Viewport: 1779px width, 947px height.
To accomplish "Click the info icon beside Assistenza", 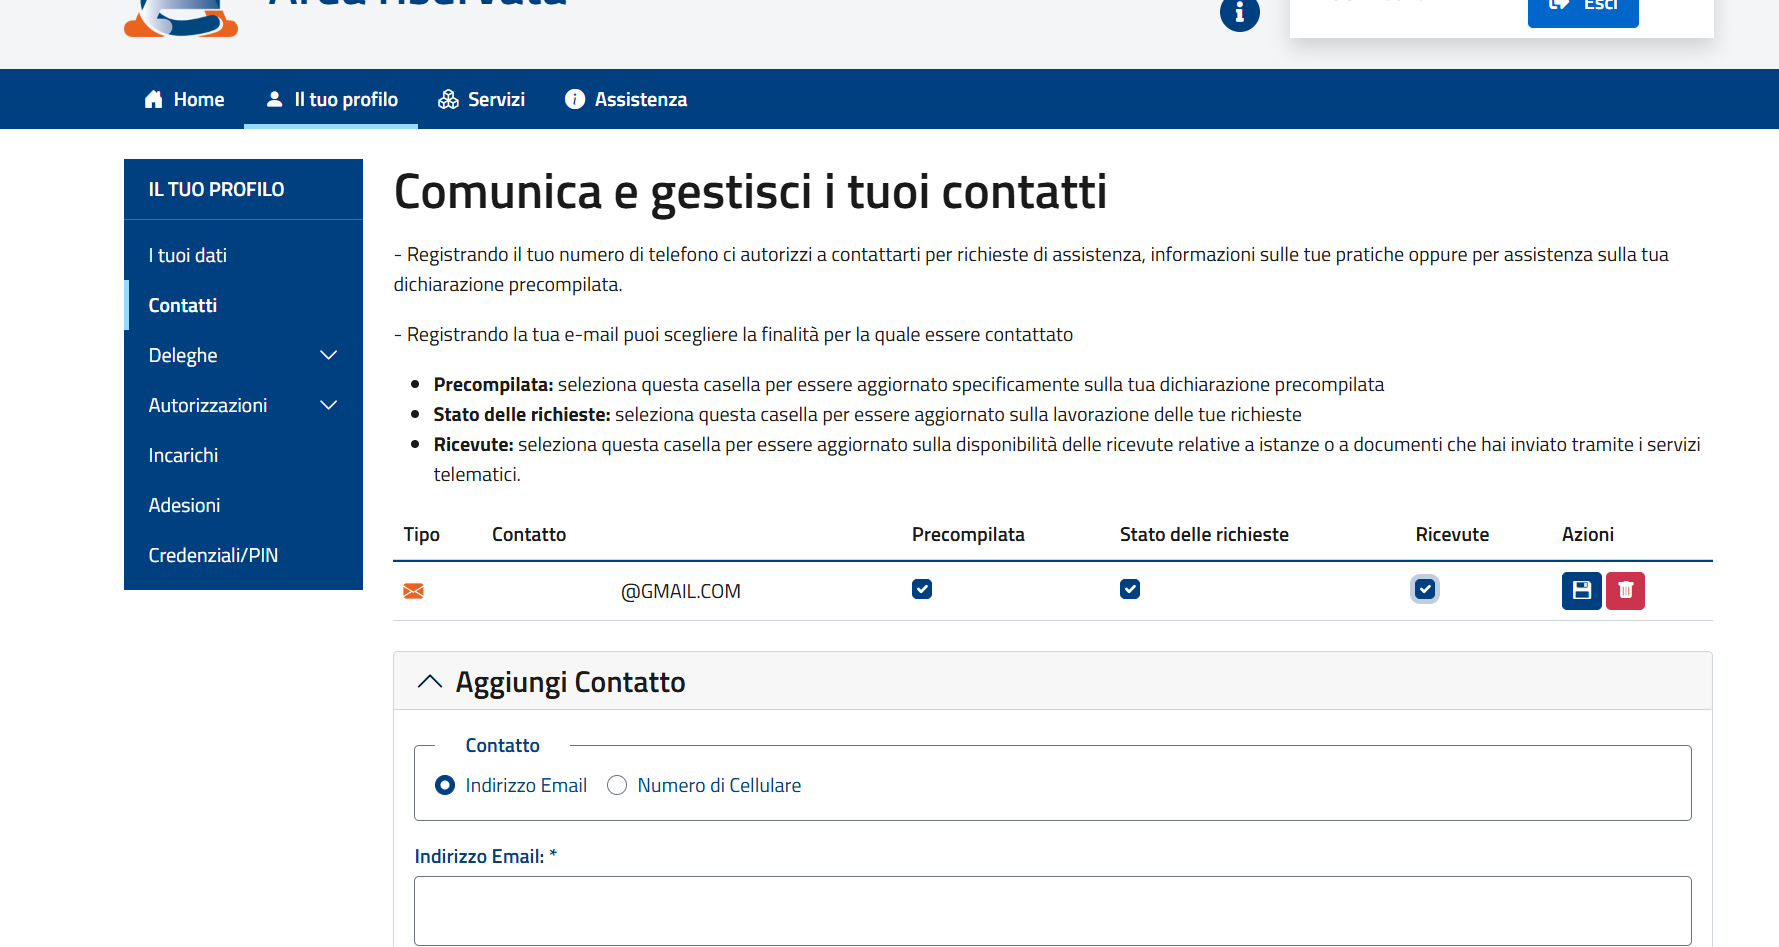I will tap(574, 99).
